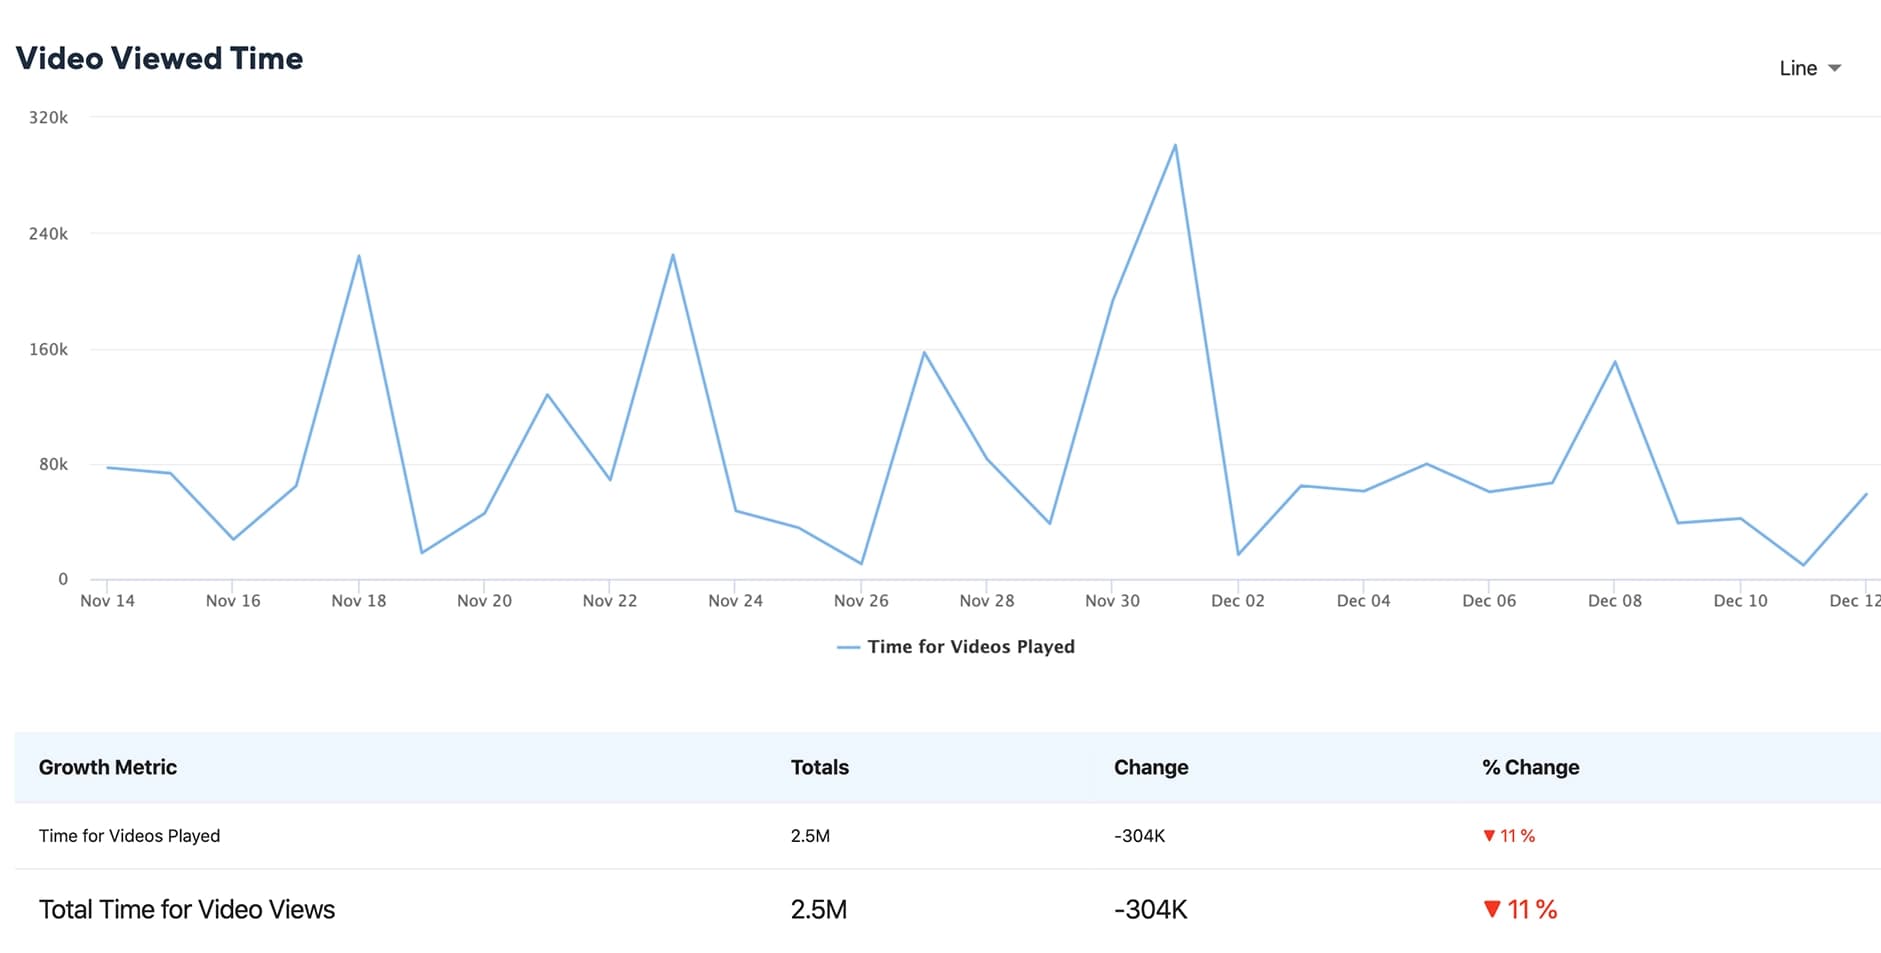Click the Dec 04 axis label

coord(1364,601)
